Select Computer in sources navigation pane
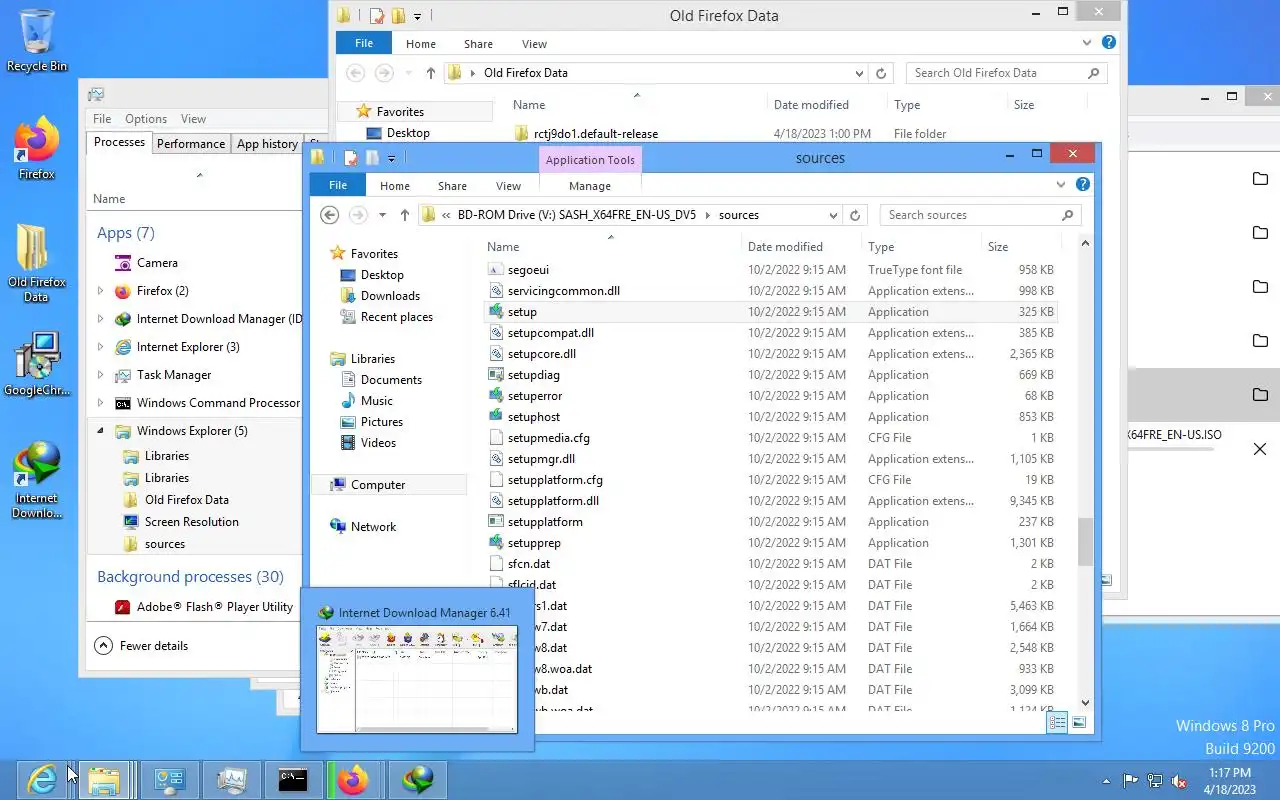Viewport: 1280px width, 800px height. pyautogui.click(x=378, y=485)
